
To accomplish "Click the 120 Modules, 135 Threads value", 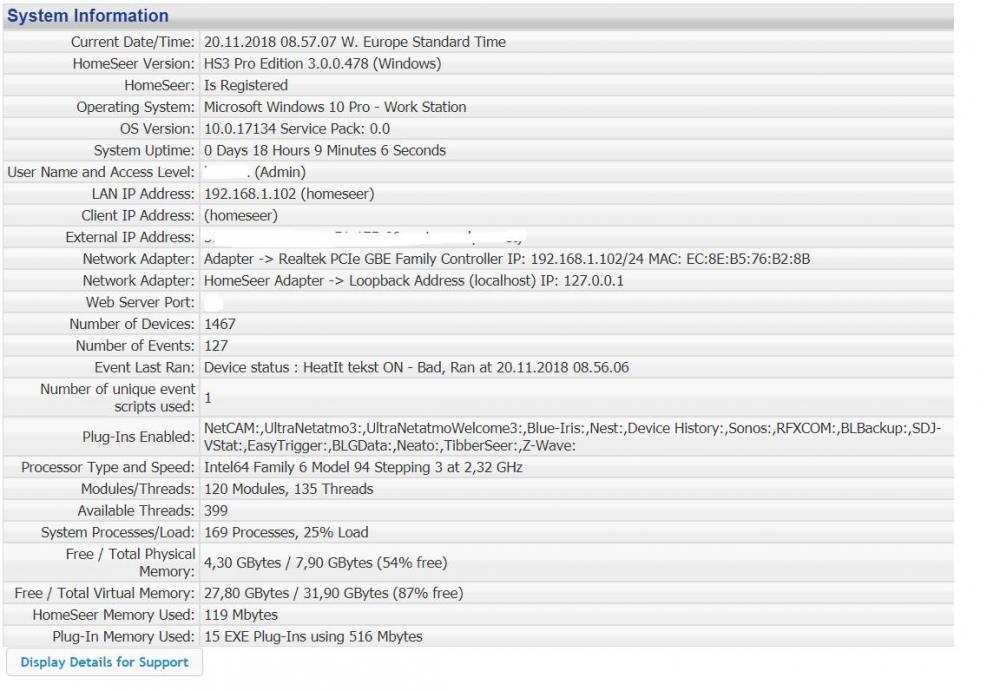I will click(288, 489).
